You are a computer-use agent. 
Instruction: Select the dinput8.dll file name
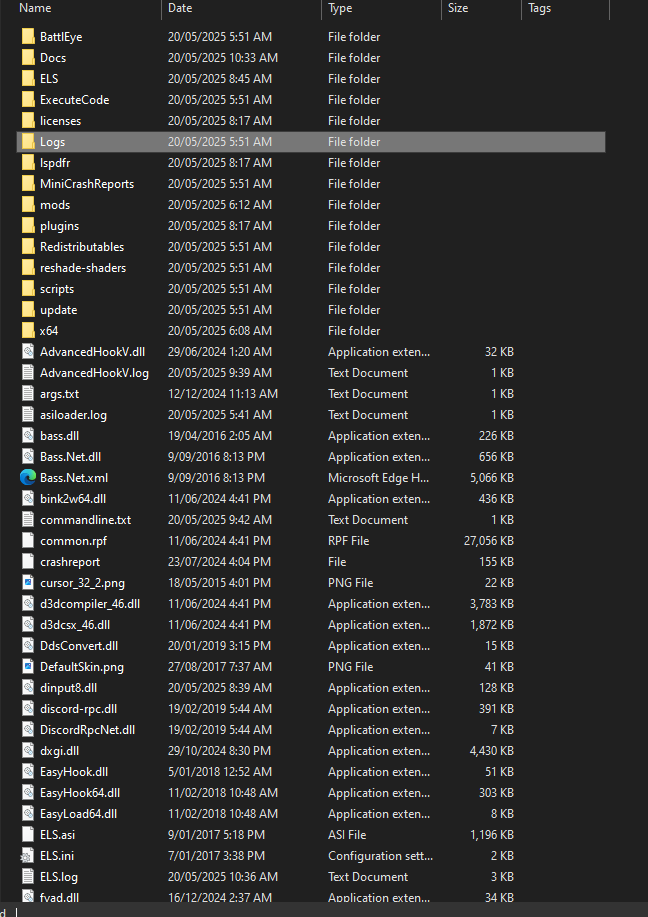[x=68, y=688]
